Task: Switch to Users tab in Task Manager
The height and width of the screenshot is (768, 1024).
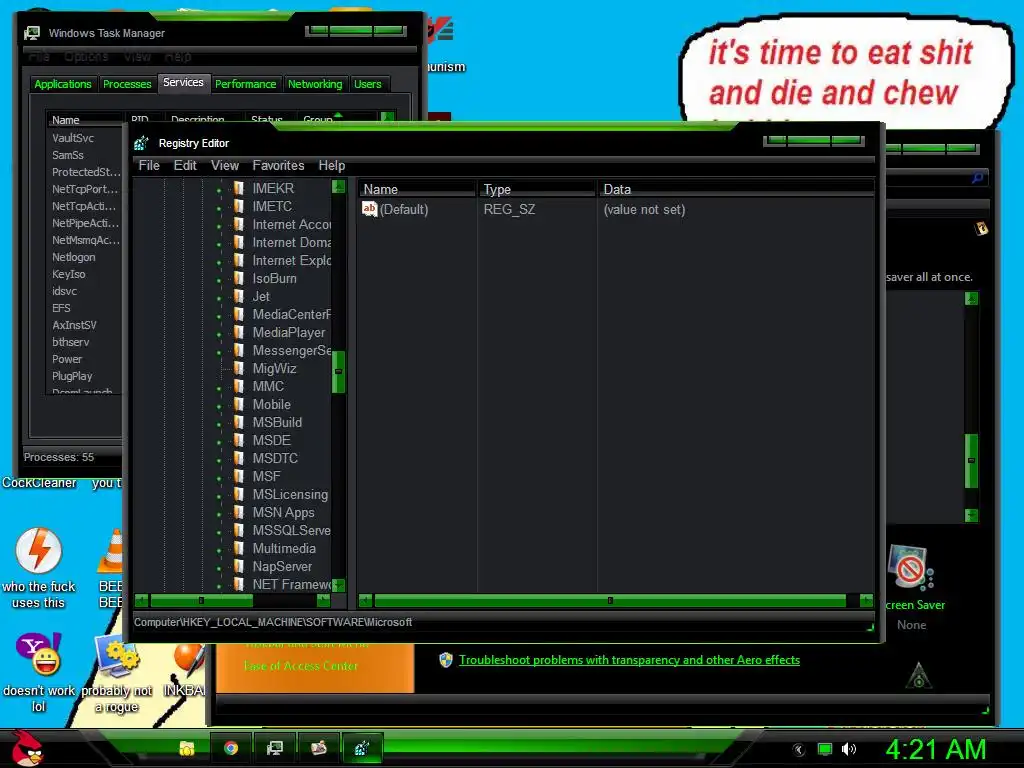Action: (x=368, y=84)
